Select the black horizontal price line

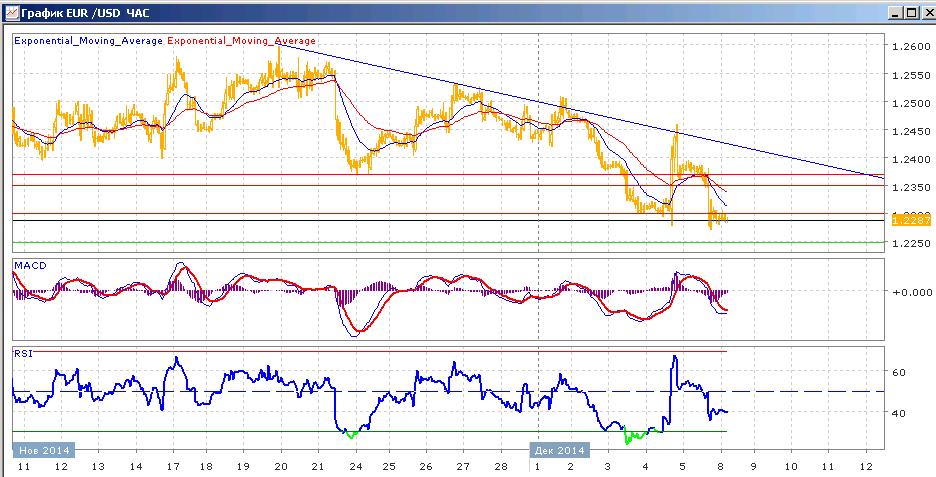point(448,221)
